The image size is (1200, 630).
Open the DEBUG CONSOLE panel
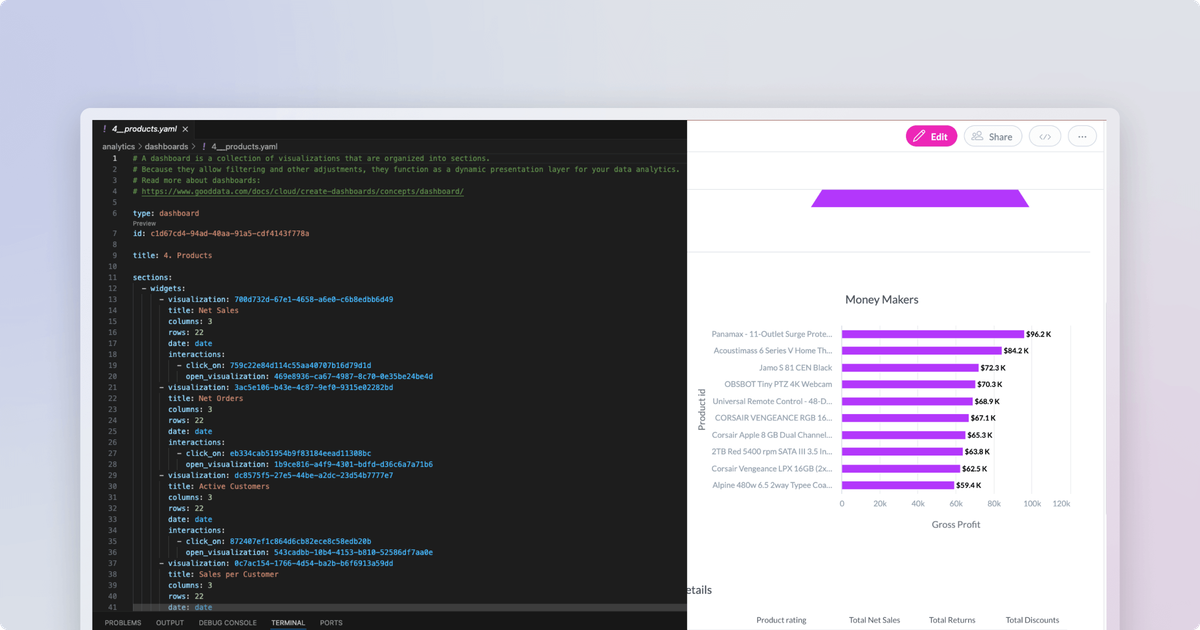[x=227, y=622]
